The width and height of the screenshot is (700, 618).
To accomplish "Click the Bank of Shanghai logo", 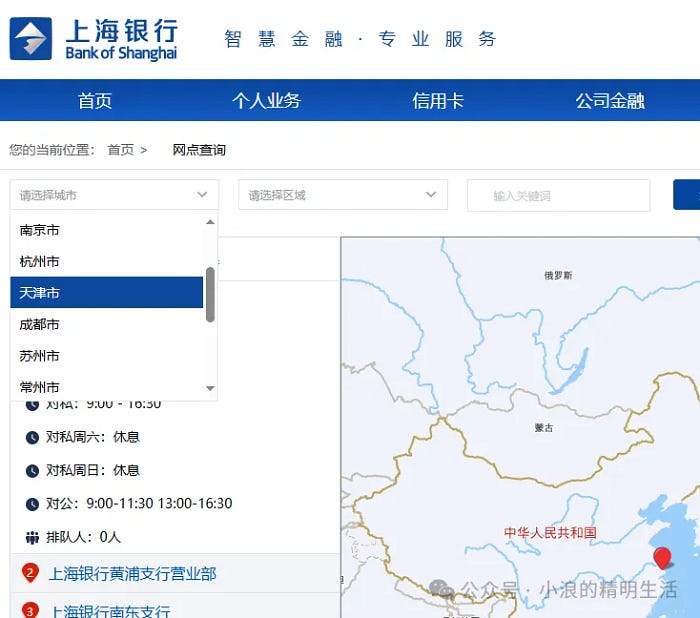I will [x=94, y=39].
